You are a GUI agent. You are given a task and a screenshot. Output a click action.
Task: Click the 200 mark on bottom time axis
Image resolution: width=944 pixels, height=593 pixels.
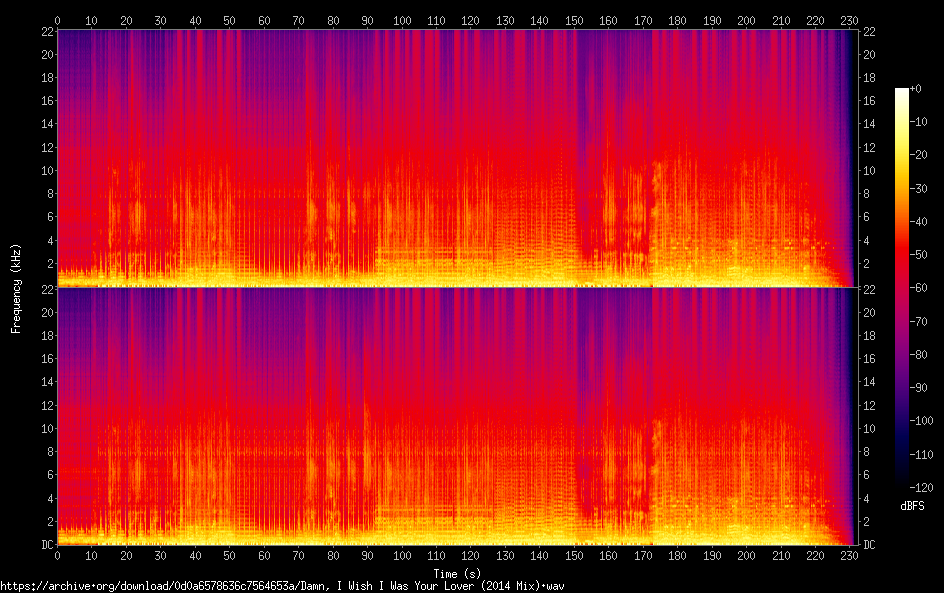(x=746, y=555)
